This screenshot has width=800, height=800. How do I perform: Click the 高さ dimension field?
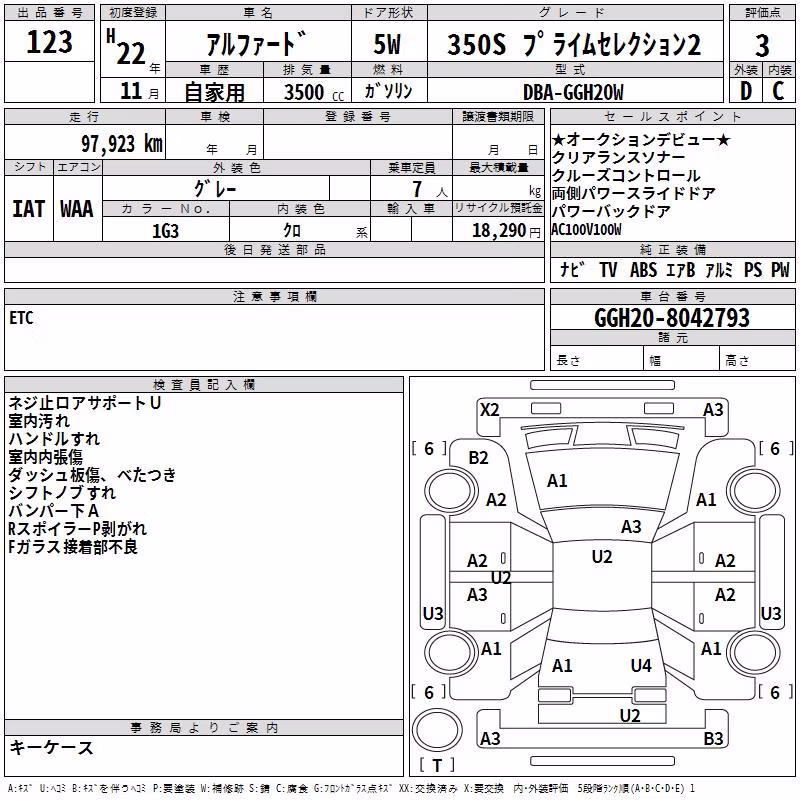point(757,357)
